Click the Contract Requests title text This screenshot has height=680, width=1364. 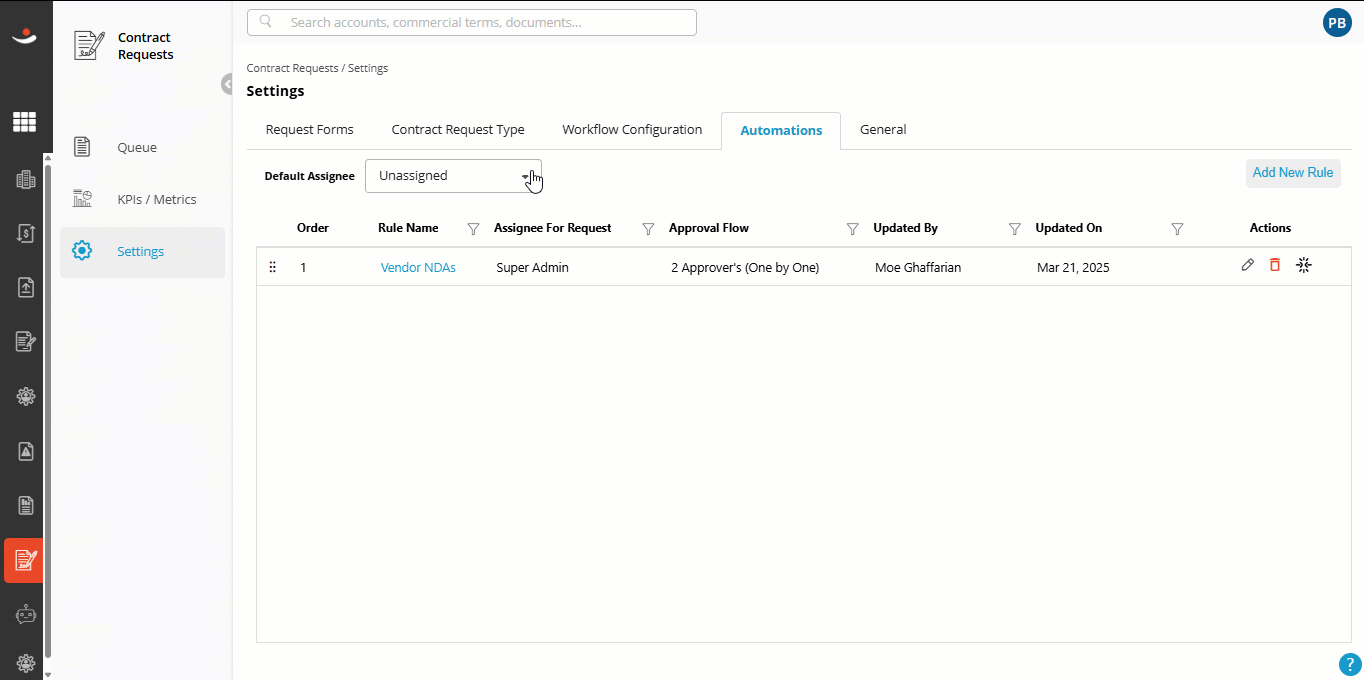click(146, 46)
